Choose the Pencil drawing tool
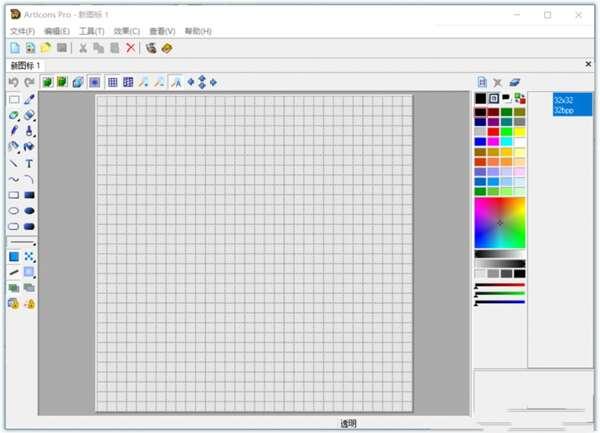 point(14,131)
